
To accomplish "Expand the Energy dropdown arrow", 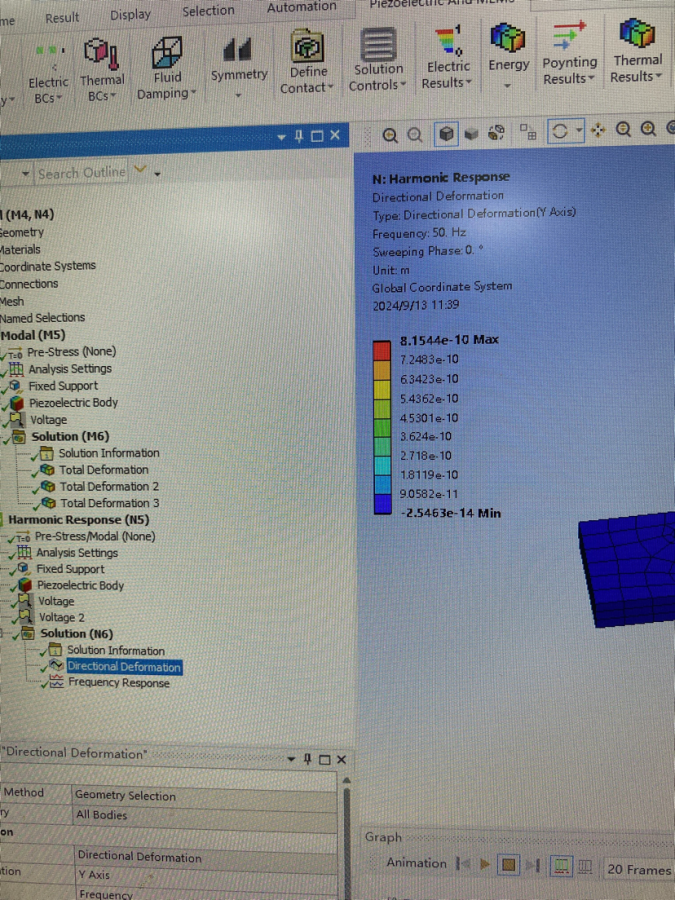I will click(507, 86).
